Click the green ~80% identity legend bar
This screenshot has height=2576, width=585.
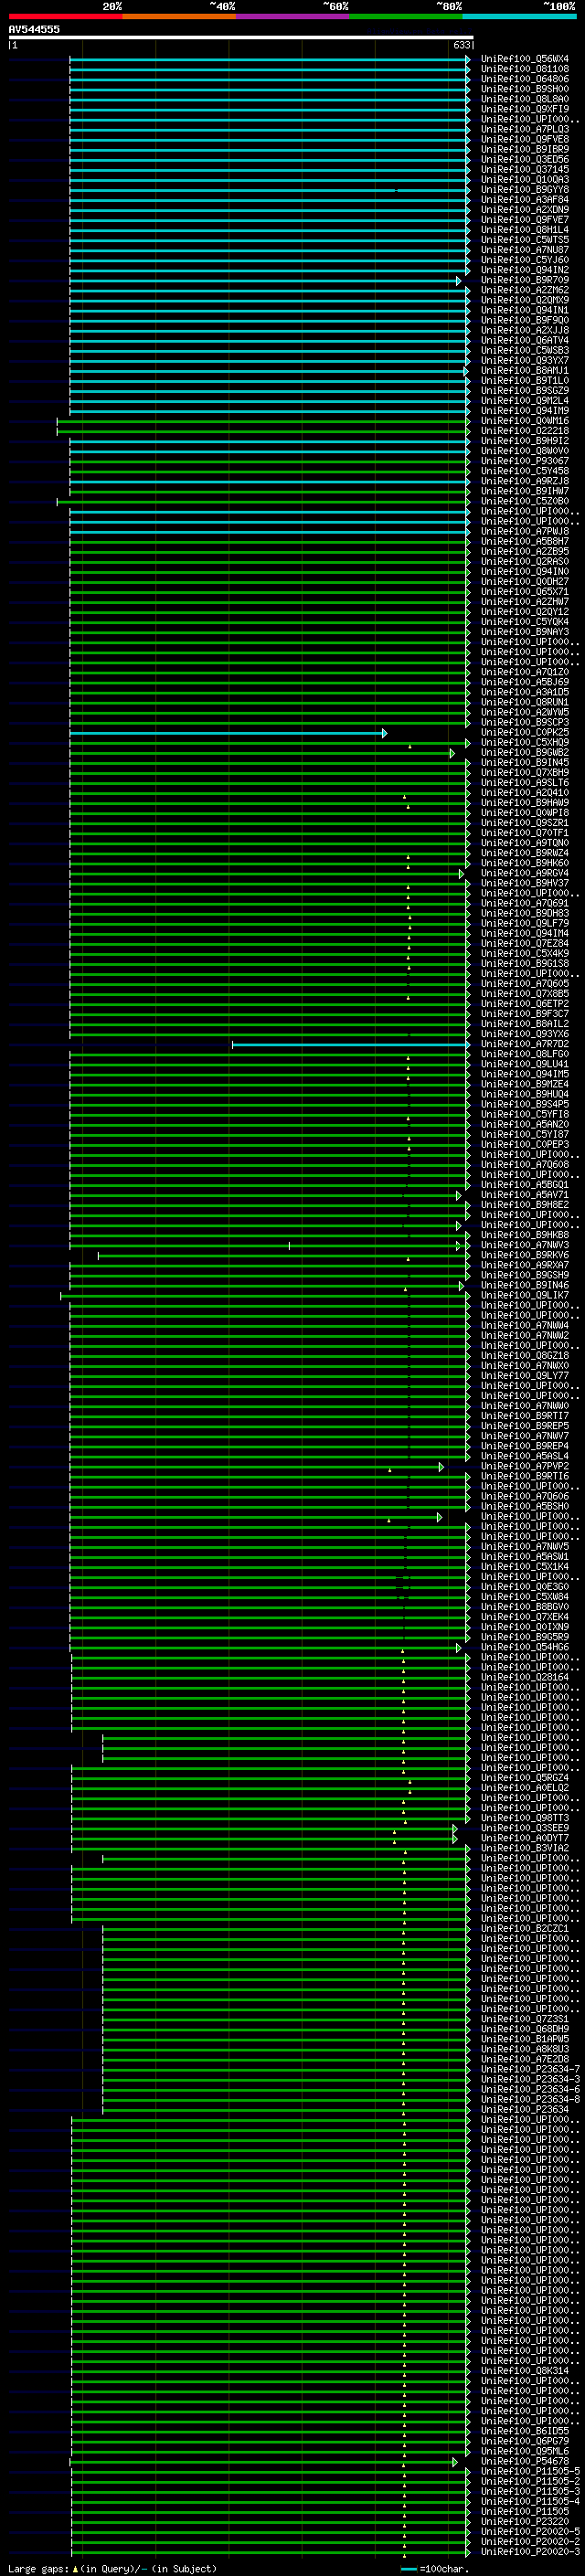(x=406, y=16)
